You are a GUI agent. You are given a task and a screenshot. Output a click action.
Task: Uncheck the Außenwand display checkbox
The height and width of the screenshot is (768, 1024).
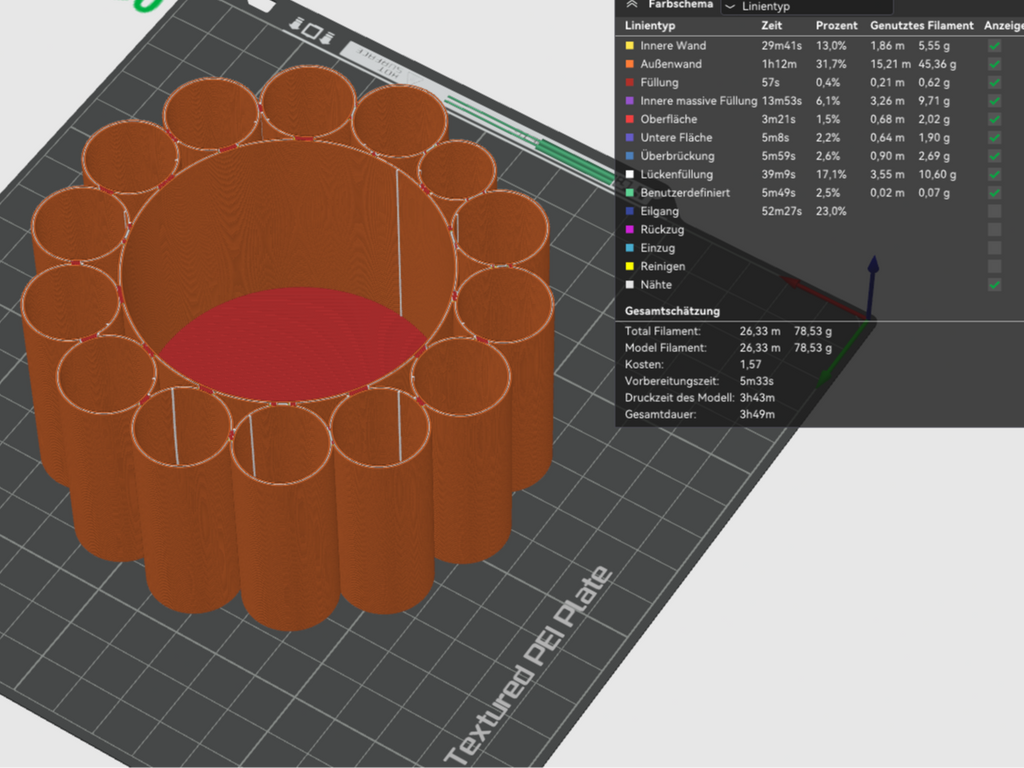point(994,64)
